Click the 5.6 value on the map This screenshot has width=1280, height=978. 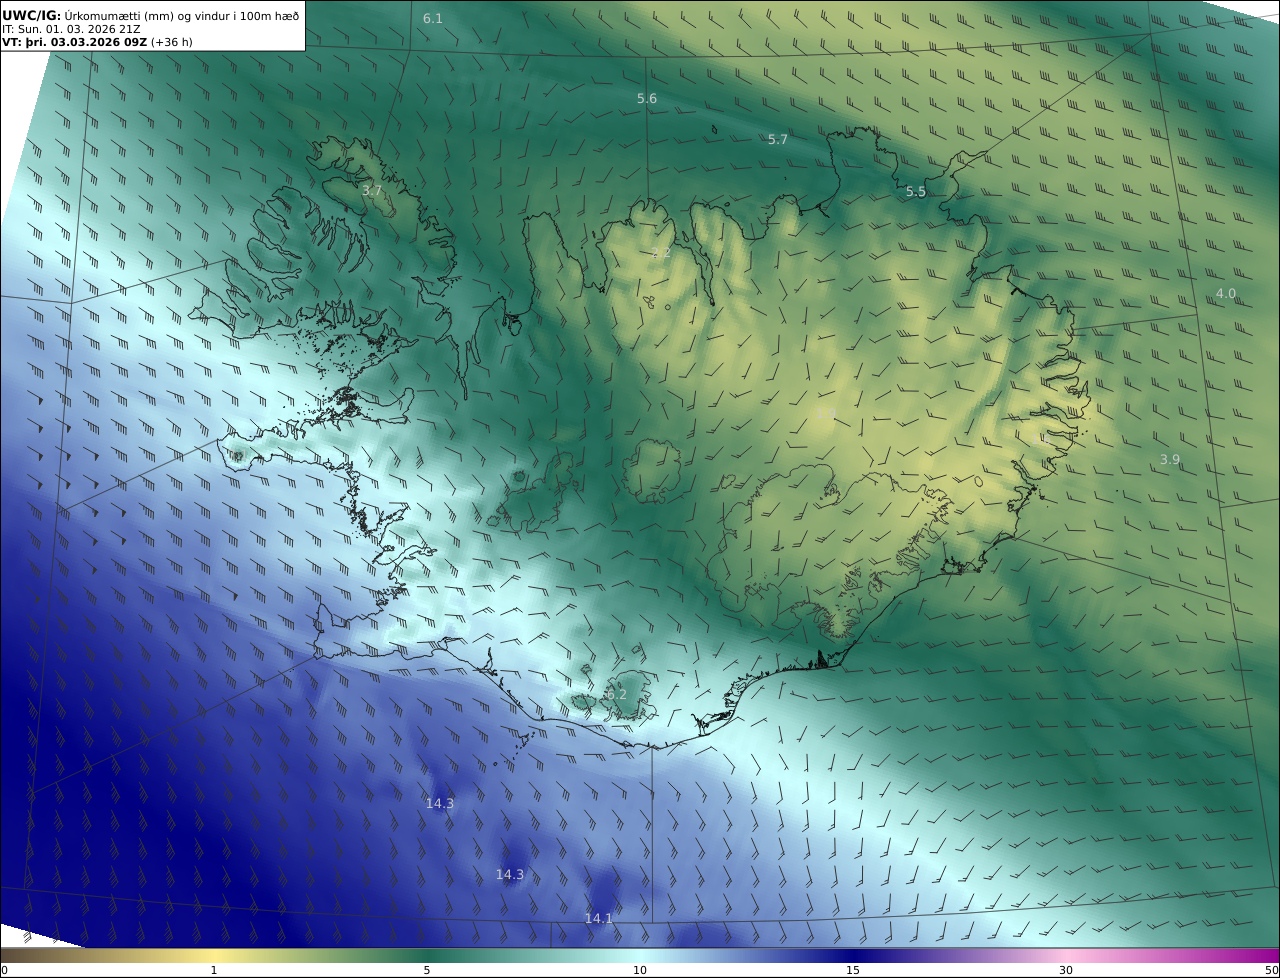(647, 99)
